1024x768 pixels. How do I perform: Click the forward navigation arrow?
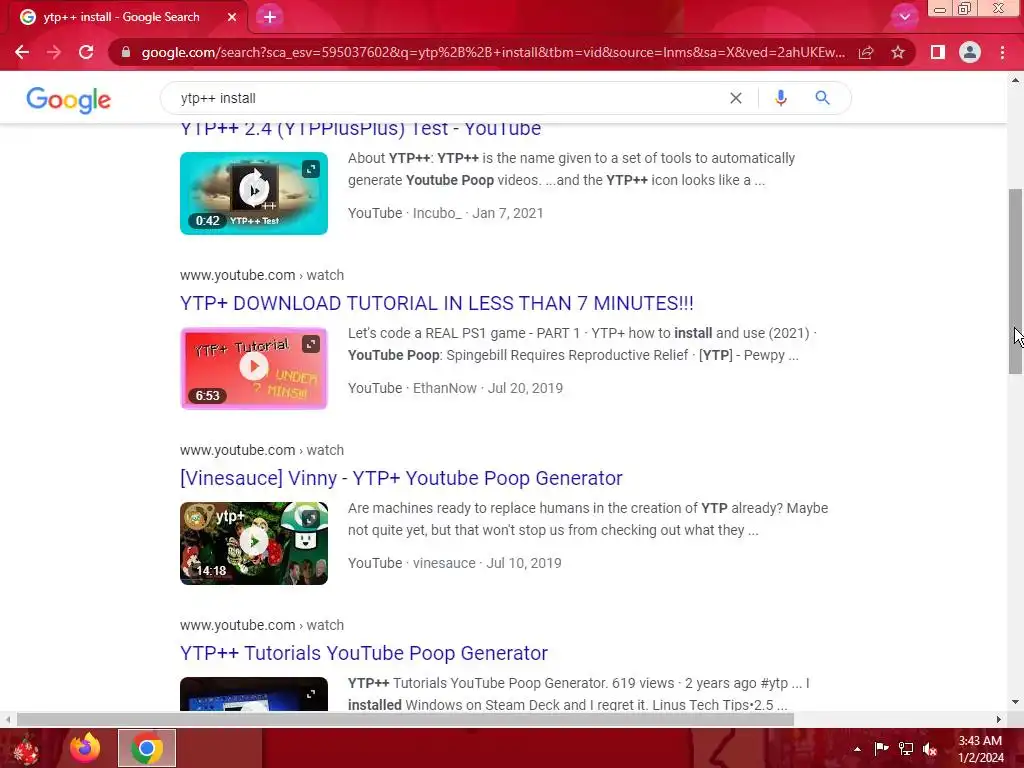point(54,52)
